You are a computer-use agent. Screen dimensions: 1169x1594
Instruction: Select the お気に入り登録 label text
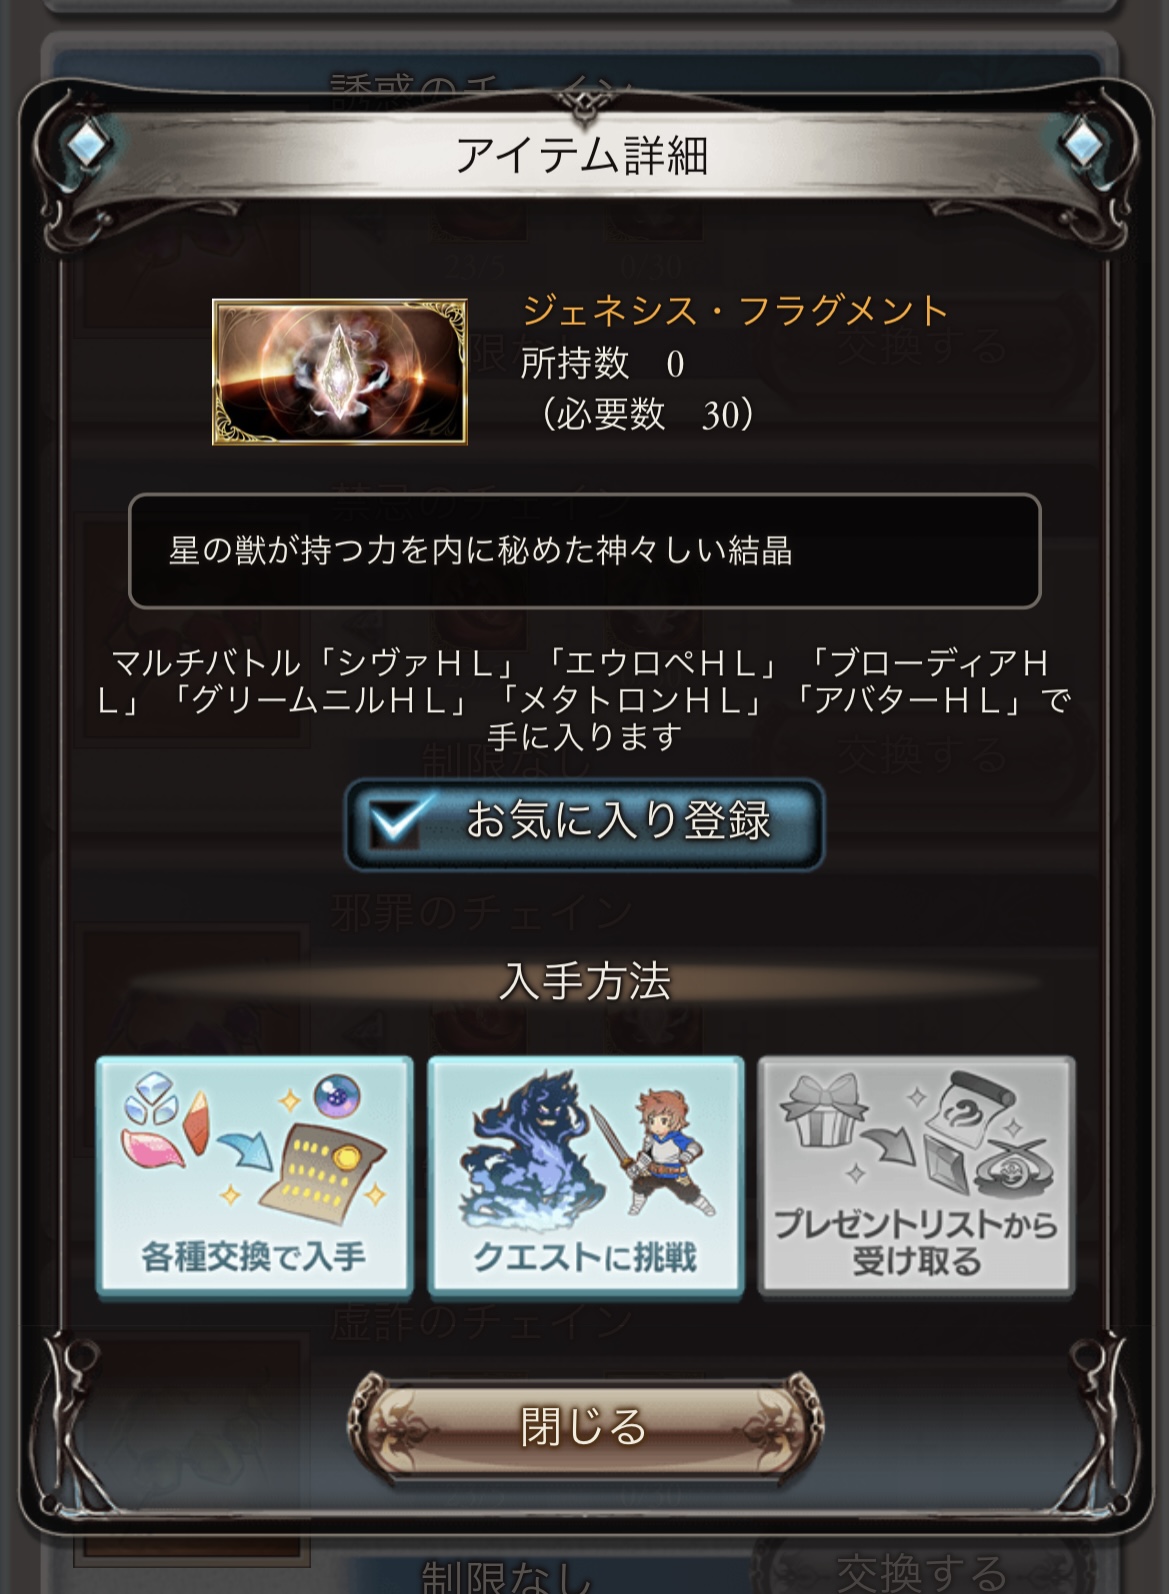tap(618, 822)
